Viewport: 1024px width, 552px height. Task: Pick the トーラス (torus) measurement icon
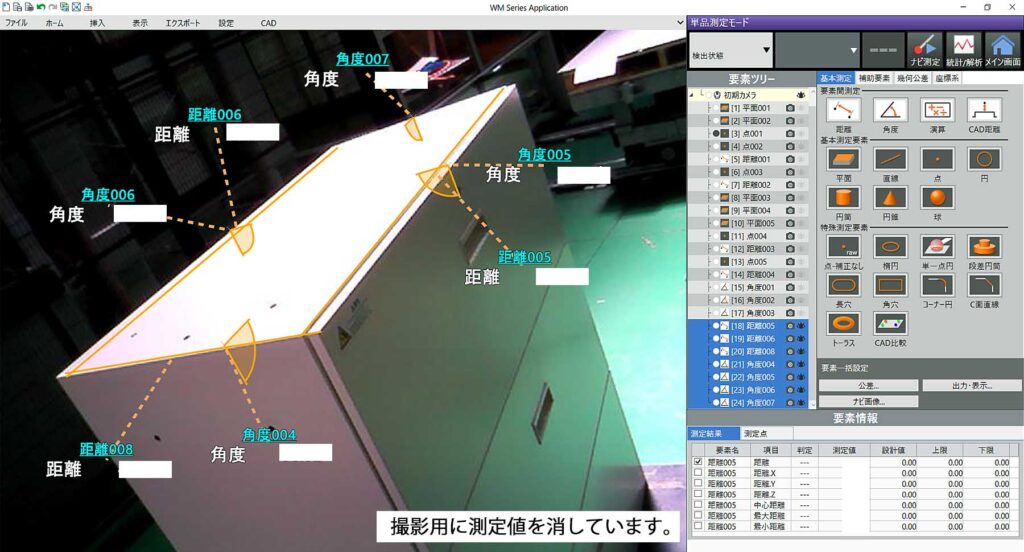pyautogui.click(x=842, y=324)
